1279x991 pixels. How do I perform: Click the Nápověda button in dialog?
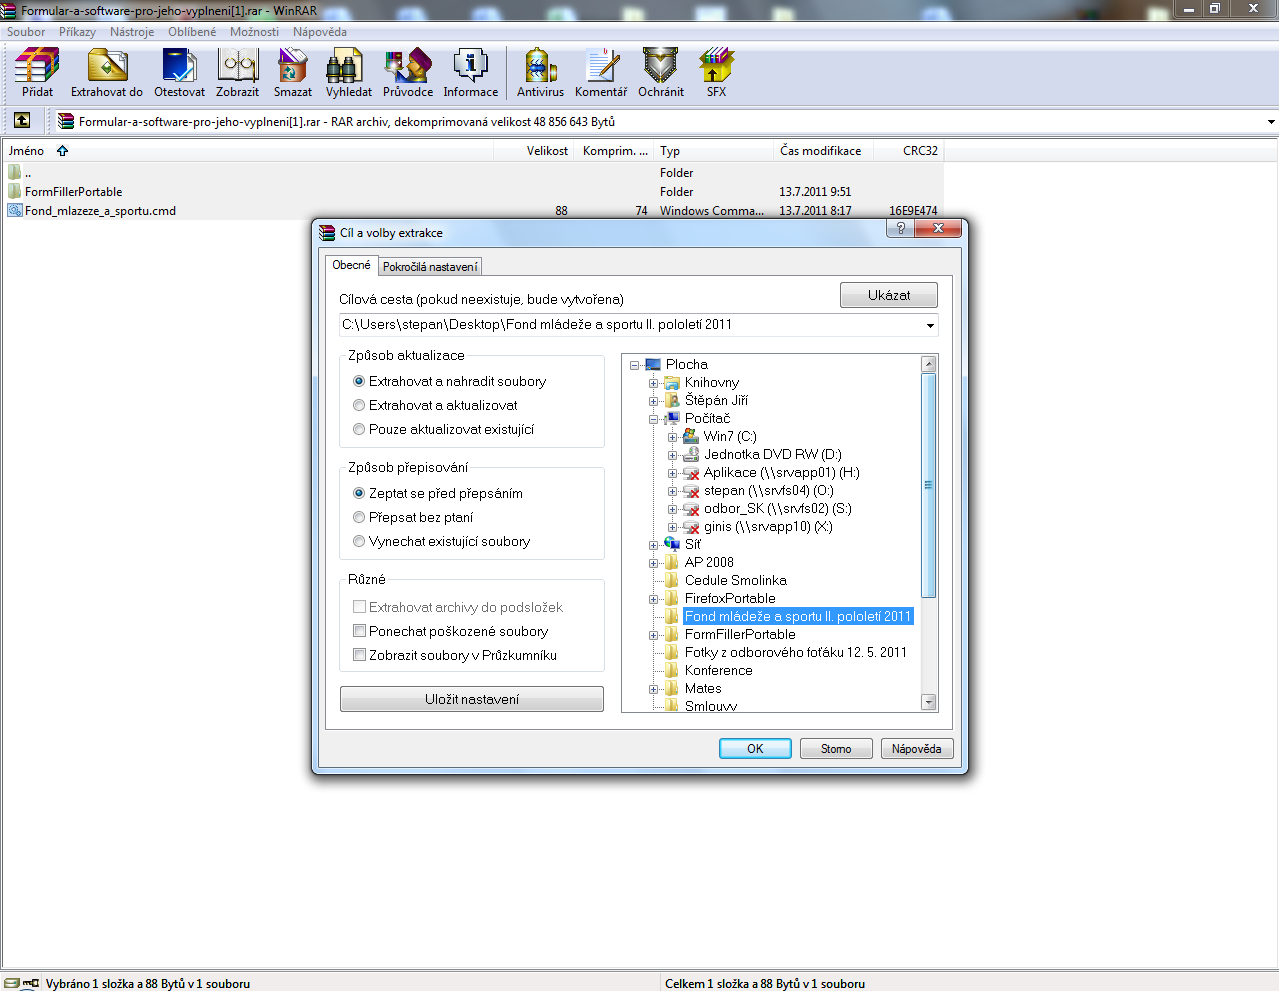[917, 748]
